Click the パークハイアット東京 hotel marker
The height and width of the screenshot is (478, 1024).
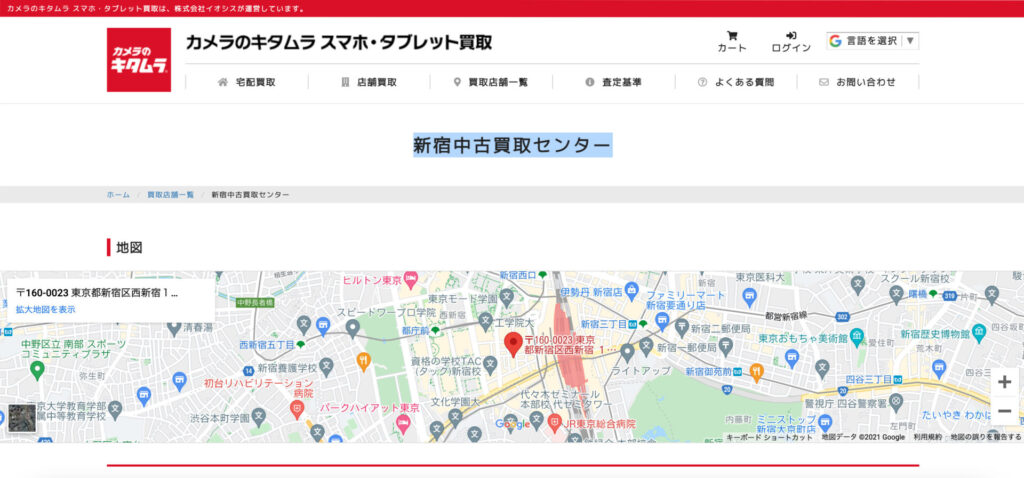(x=404, y=424)
